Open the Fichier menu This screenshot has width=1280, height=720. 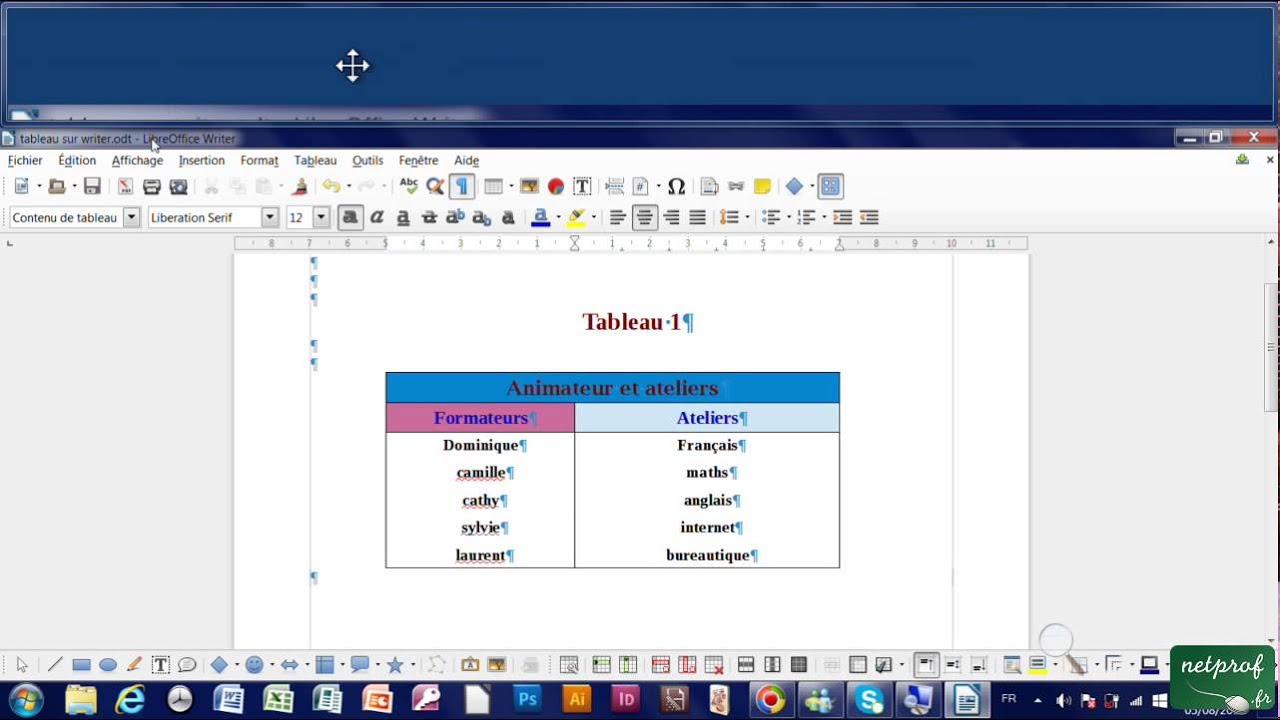25,160
